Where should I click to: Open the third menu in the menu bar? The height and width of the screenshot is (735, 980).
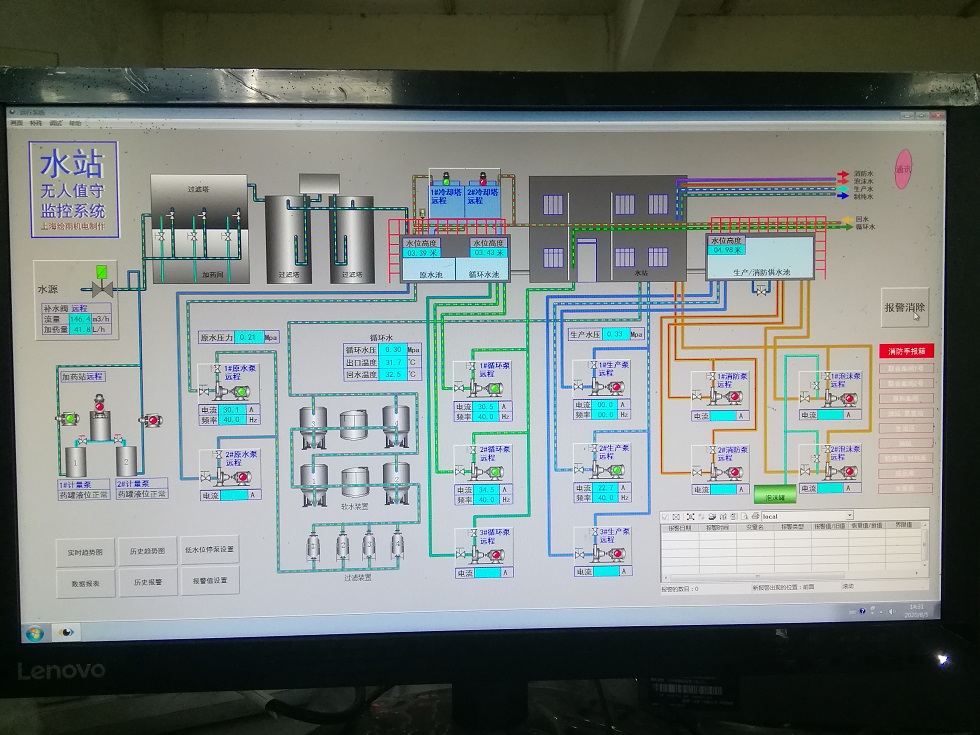(56, 123)
